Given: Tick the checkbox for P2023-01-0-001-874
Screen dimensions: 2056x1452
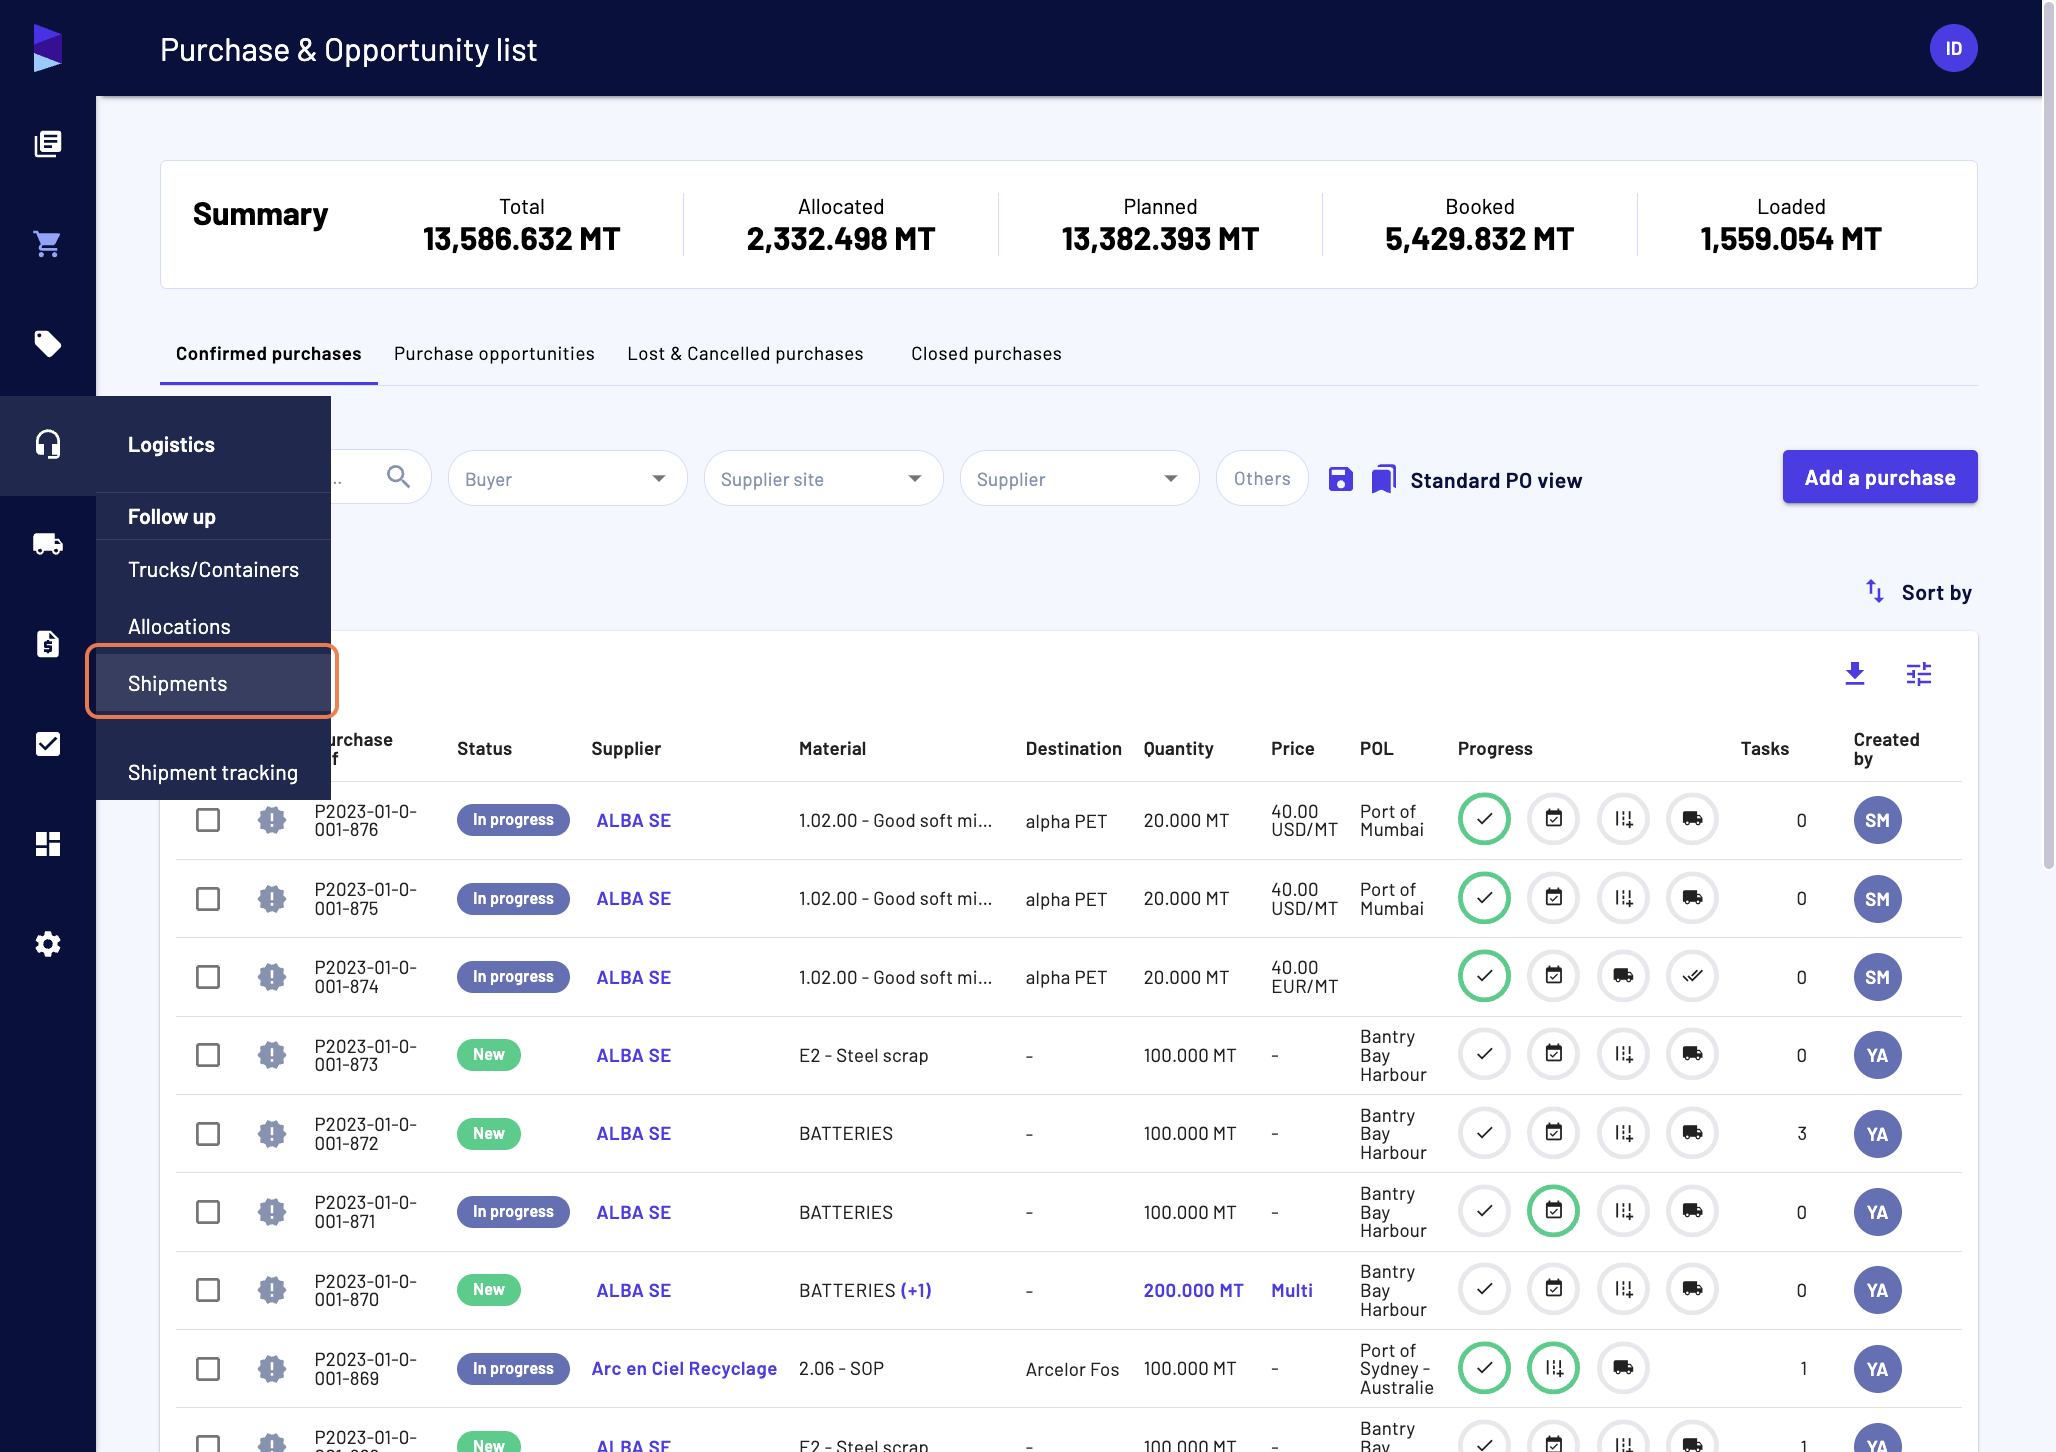Looking at the screenshot, I should 208,977.
